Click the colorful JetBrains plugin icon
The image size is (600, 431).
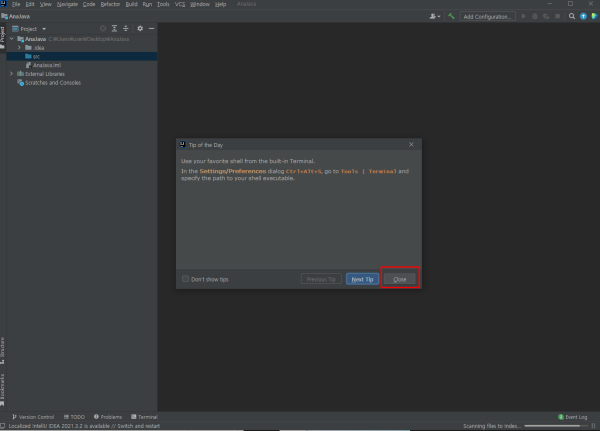click(594, 16)
